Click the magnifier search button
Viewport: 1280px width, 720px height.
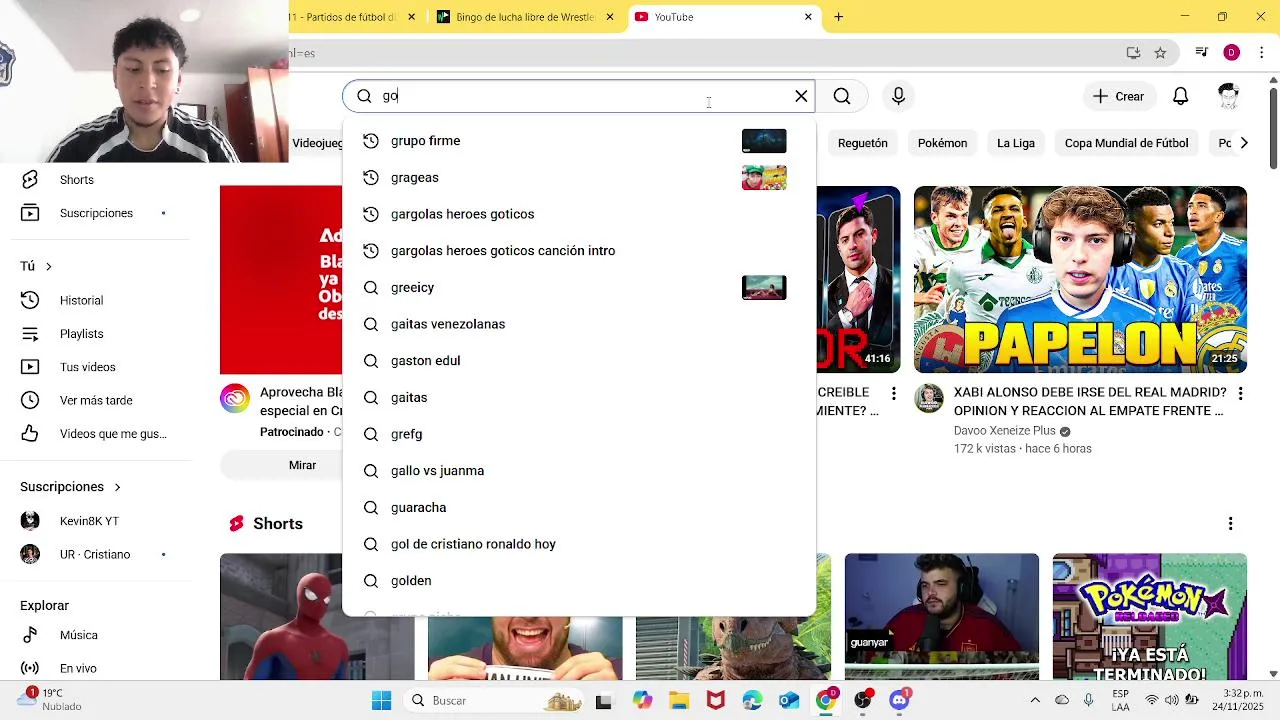point(842,96)
